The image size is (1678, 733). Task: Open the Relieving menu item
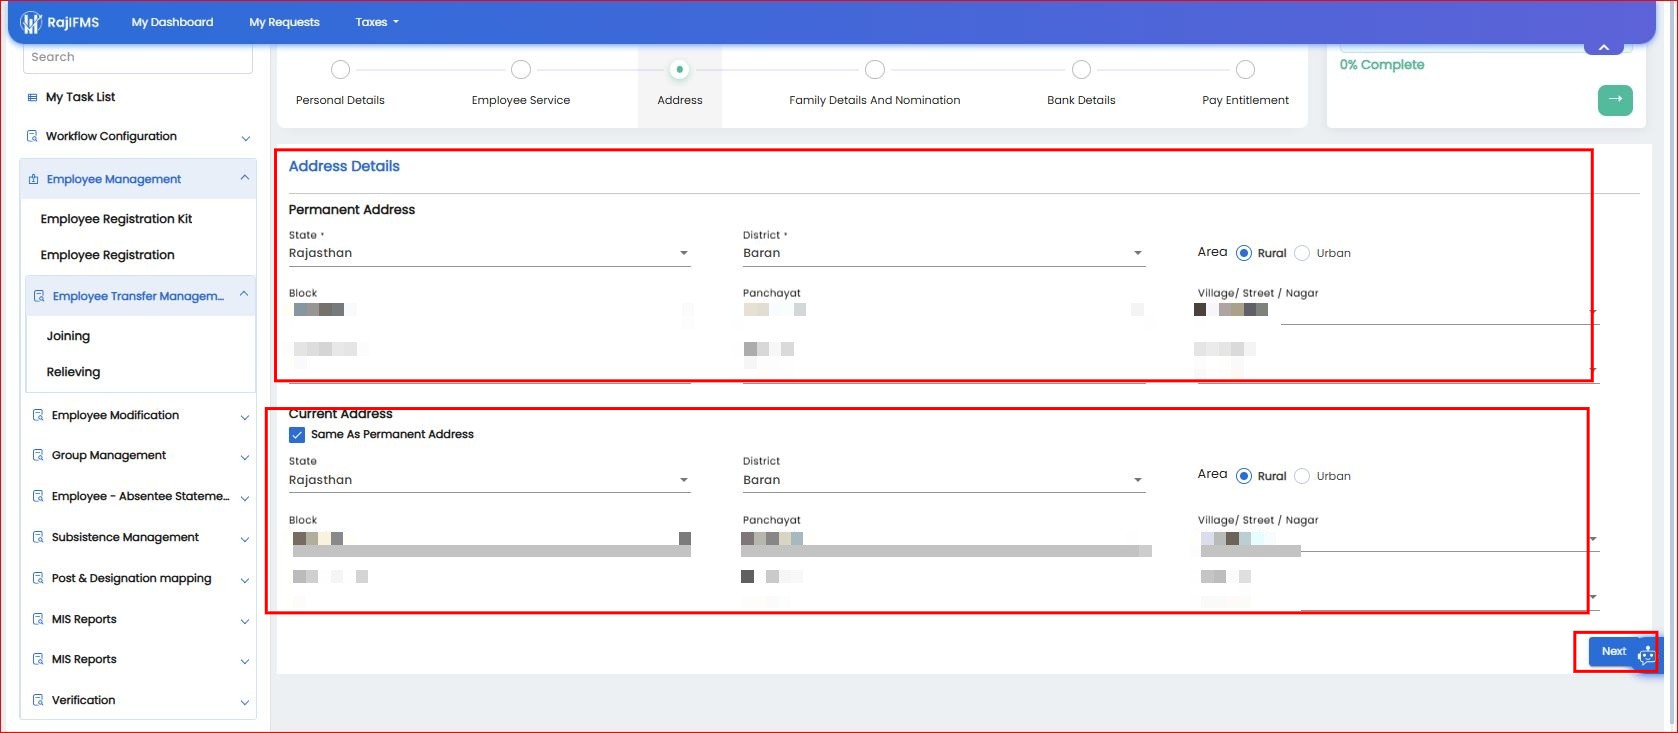pos(73,372)
